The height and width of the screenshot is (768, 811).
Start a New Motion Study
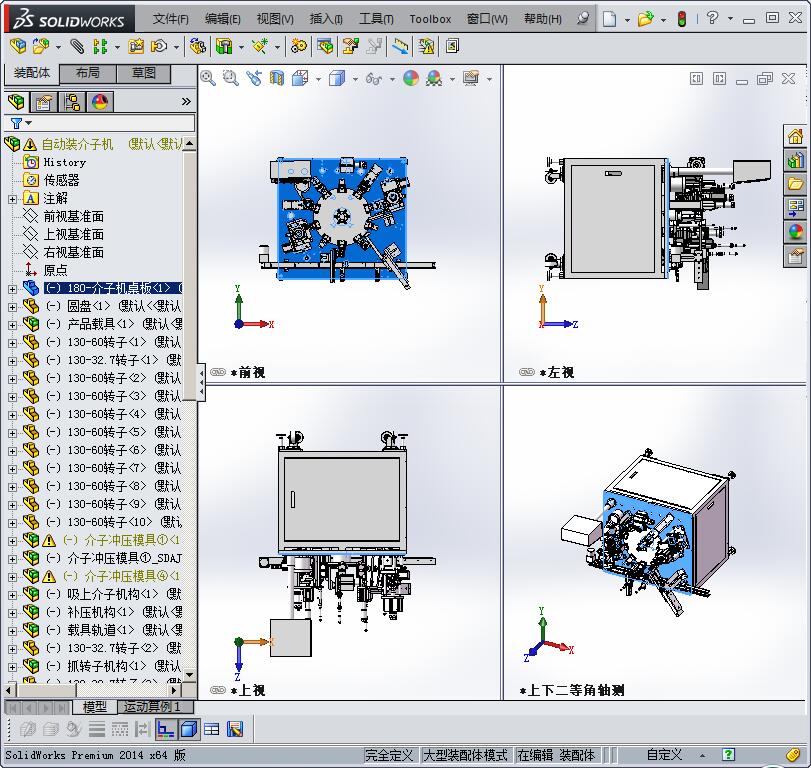click(298, 47)
